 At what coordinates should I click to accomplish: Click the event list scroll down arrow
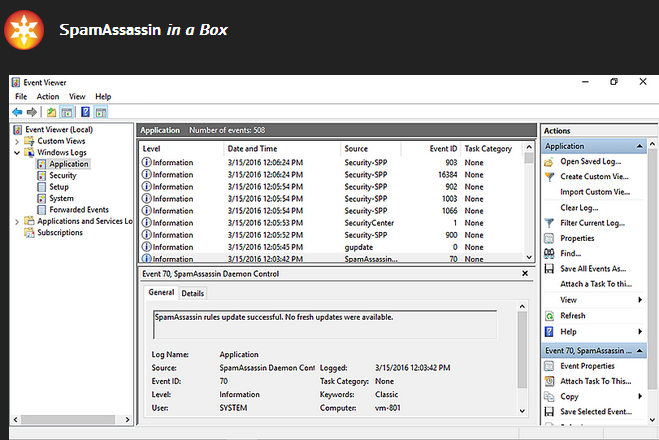529,257
